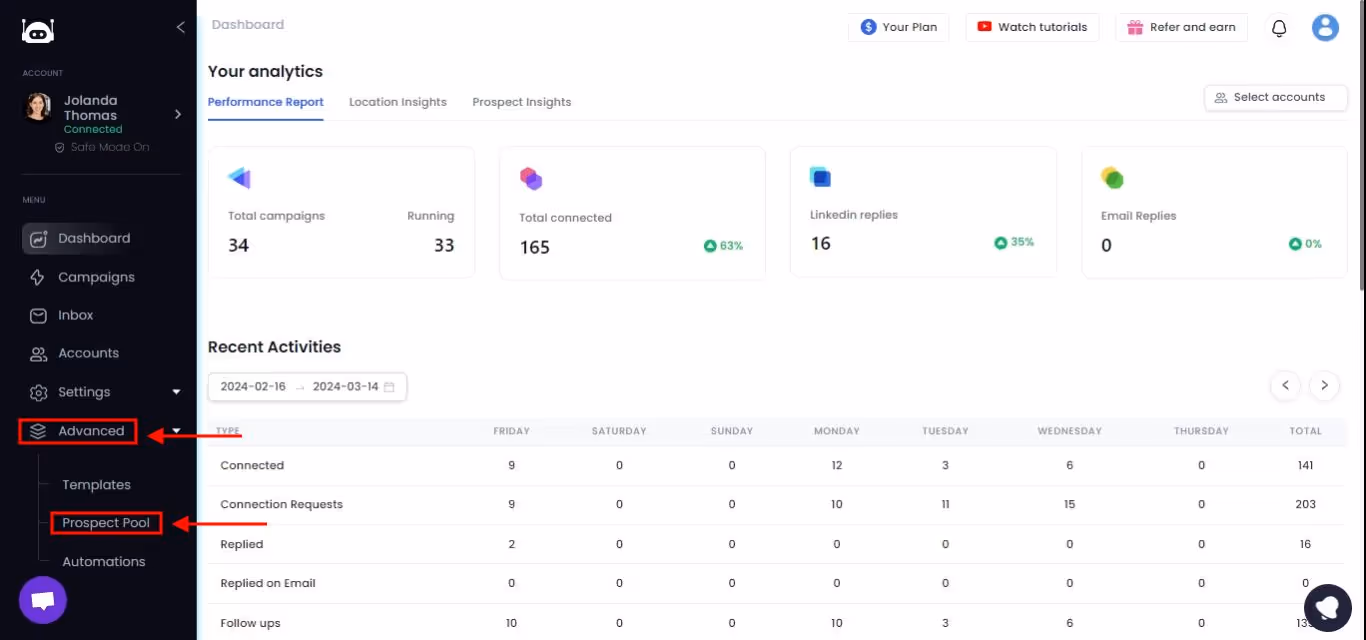Select the Prospect Pool menu item
1366x640 pixels.
105,522
